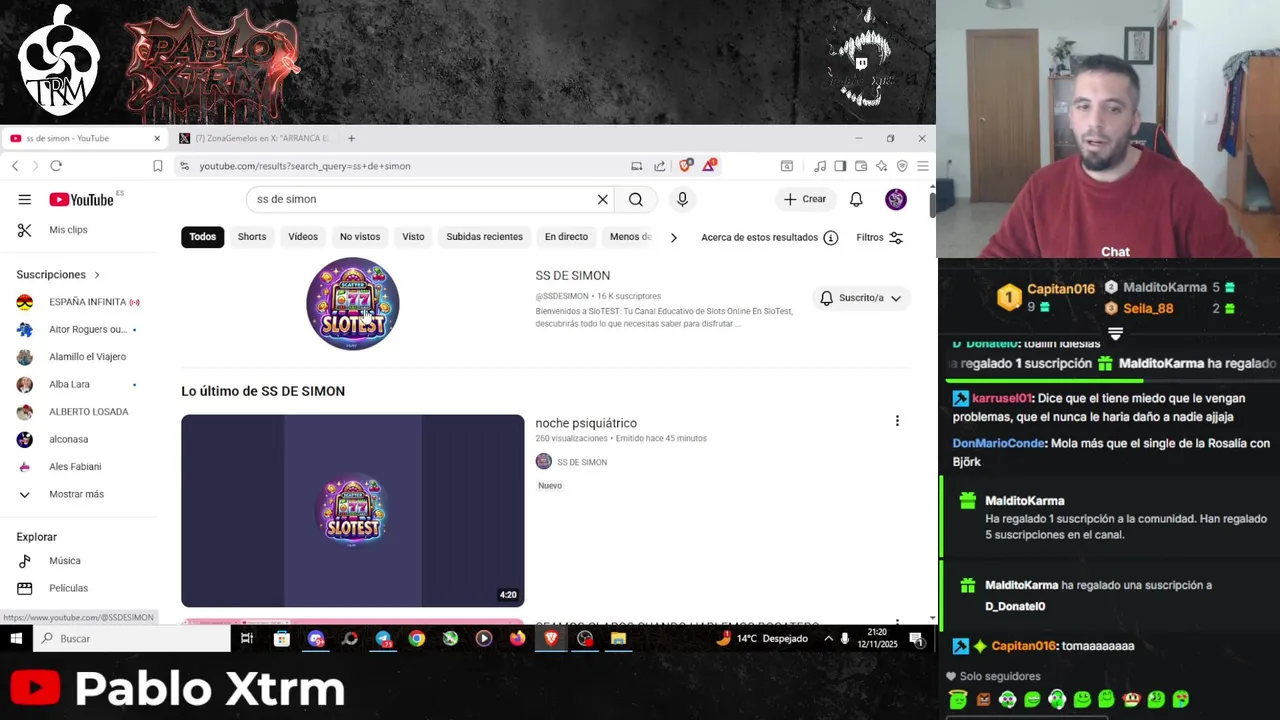Open Brave Leo AI icon
The image size is (1280, 720).
[x=881, y=166]
